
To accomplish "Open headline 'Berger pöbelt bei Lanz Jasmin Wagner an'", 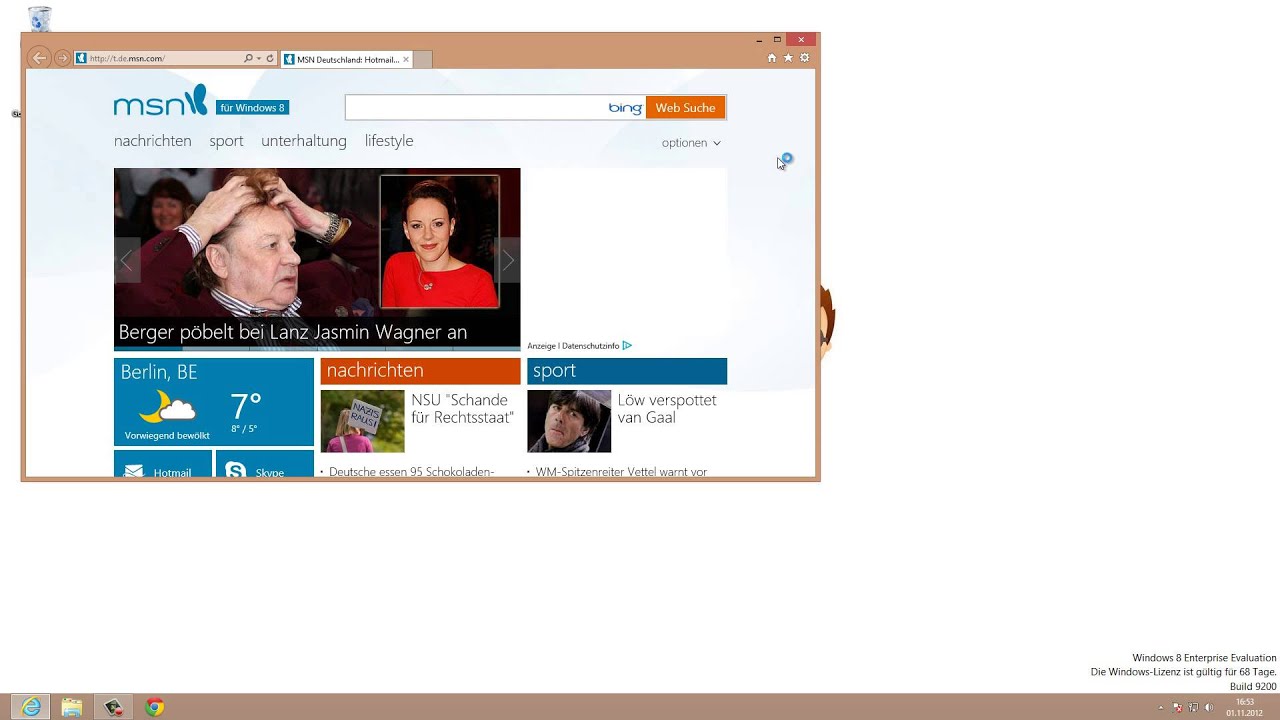I will point(293,332).
